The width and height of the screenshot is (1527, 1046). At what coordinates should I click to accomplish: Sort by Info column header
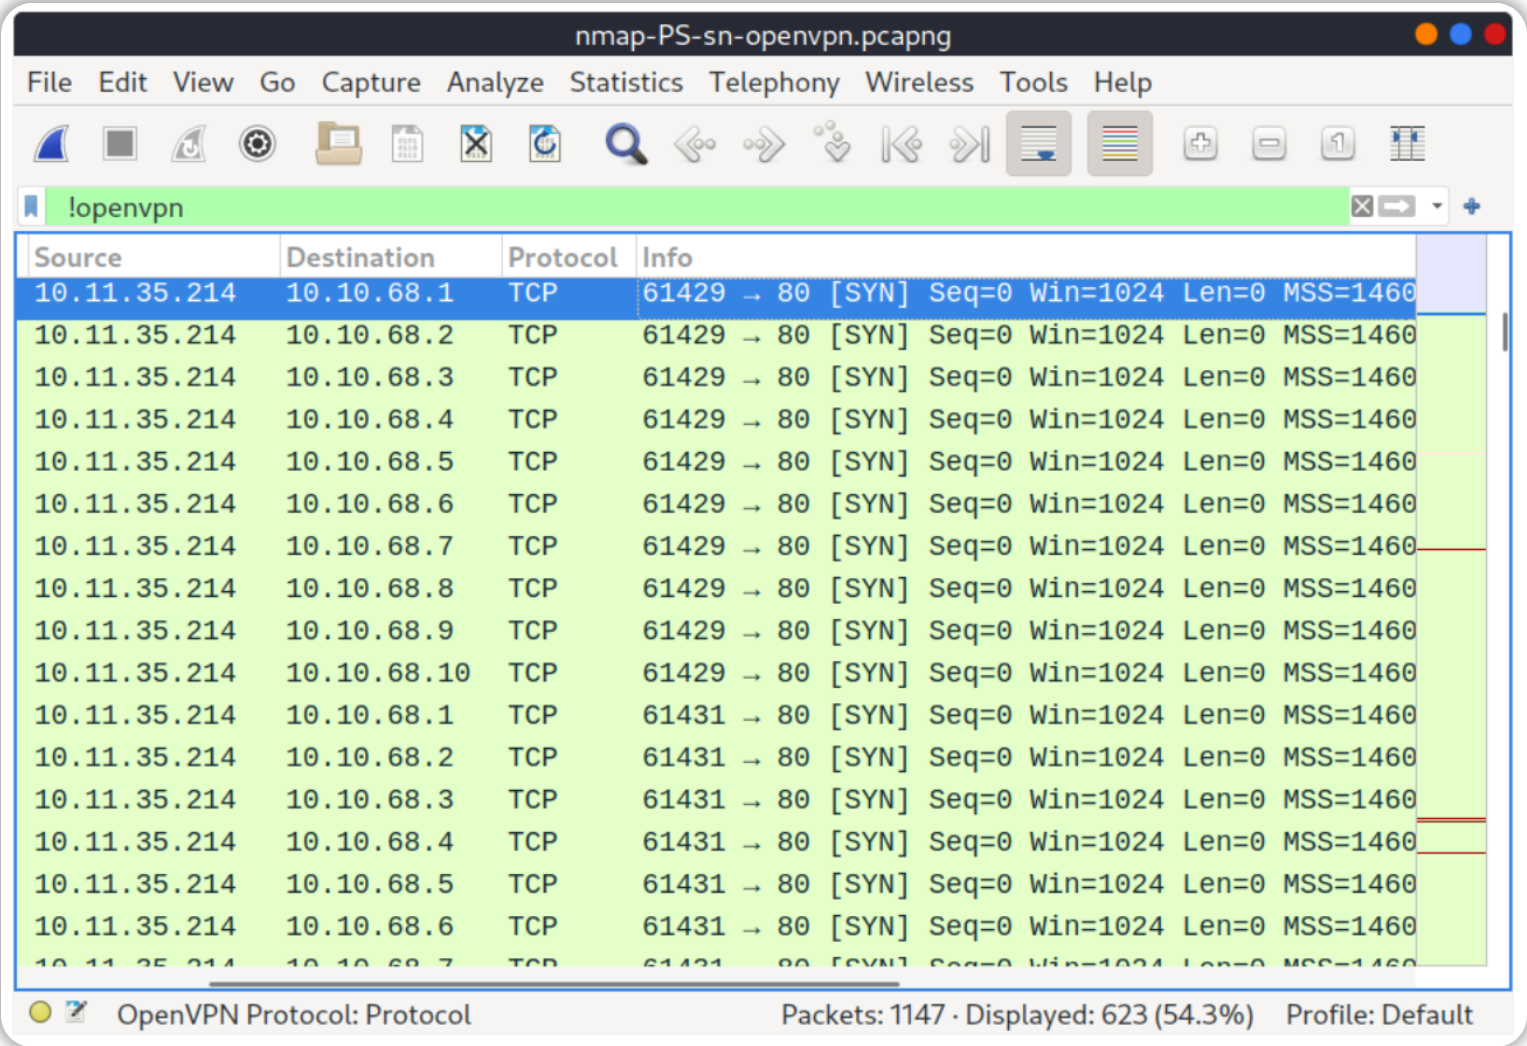1026,257
